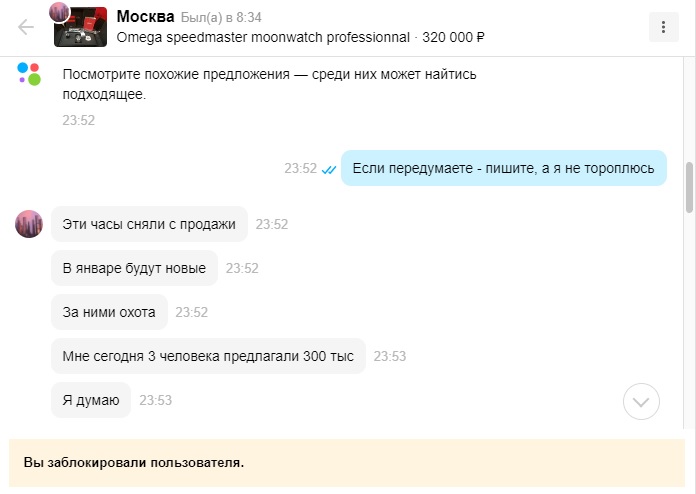Click the 'За ними охота' message bubble
Image resolution: width=696 pixels, height=494 pixels.
109,312
